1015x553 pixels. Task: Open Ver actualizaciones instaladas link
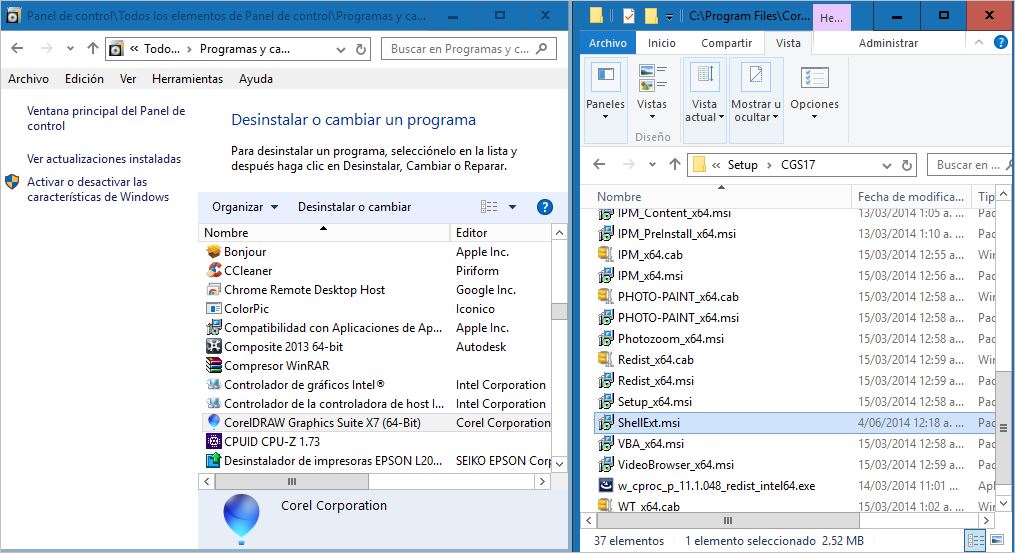click(x=104, y=159)
